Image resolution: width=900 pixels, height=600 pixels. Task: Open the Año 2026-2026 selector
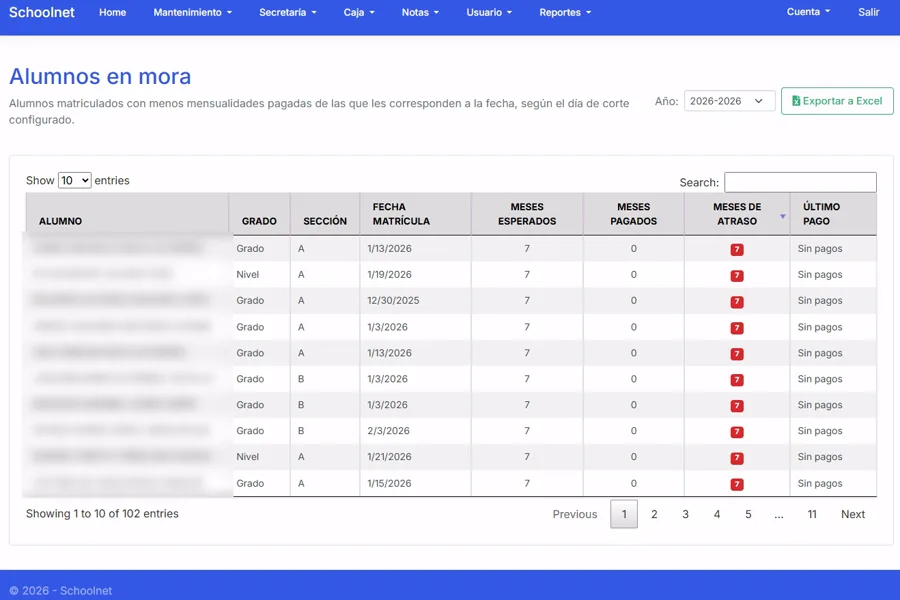point(729,101)
